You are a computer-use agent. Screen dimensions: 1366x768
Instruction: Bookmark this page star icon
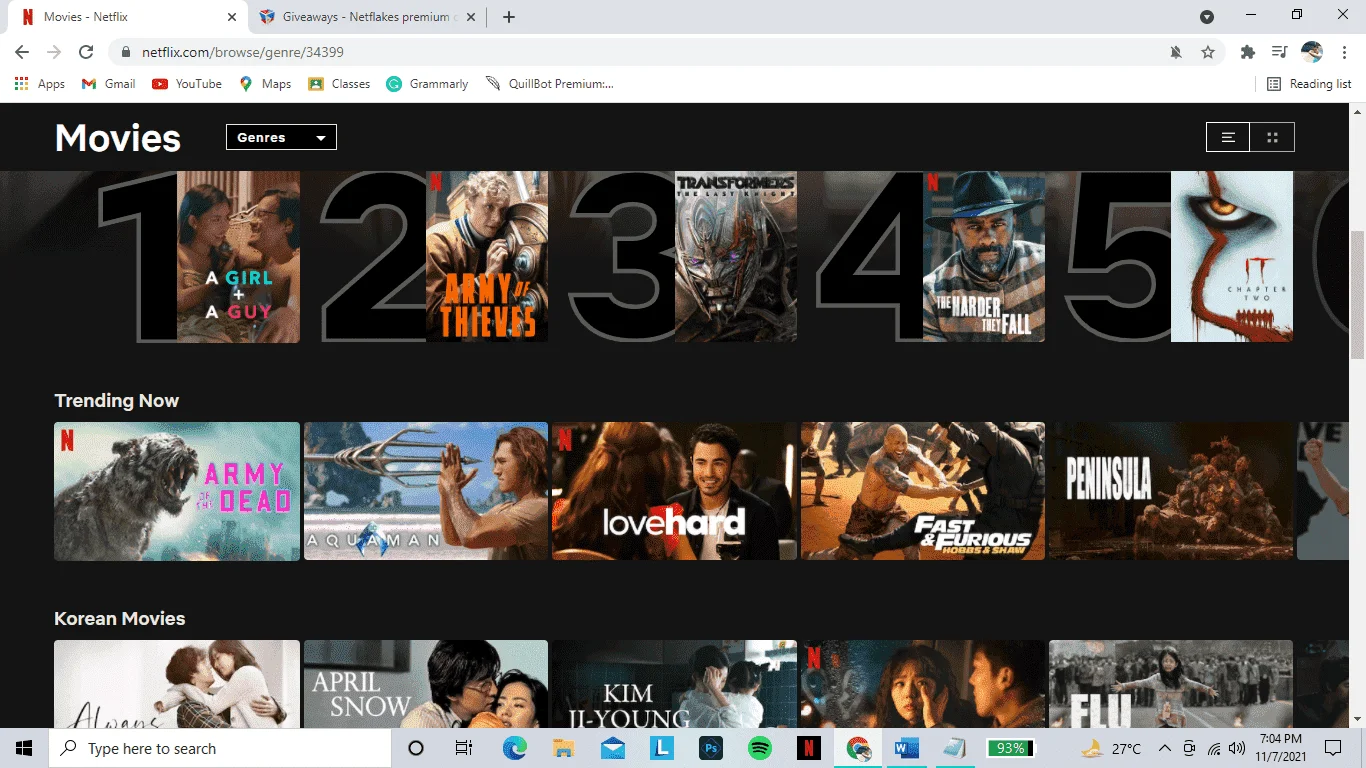(x=1208, y=52)
